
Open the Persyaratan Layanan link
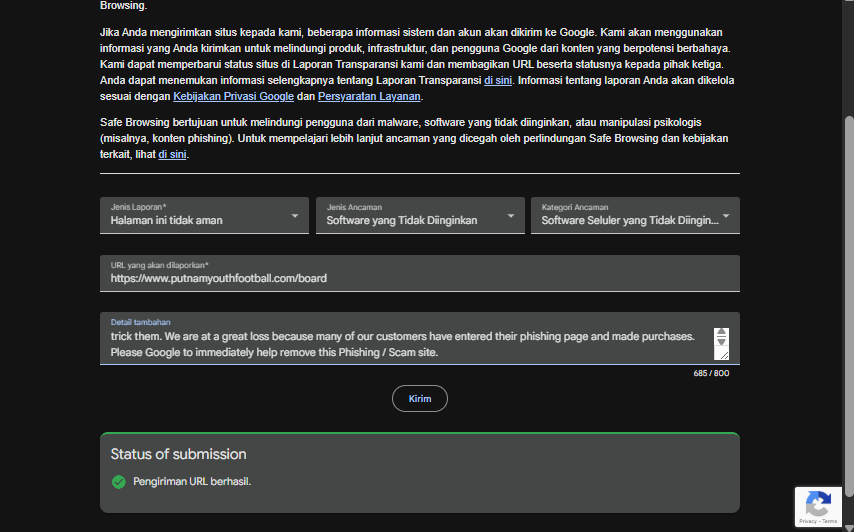[369, 96]
